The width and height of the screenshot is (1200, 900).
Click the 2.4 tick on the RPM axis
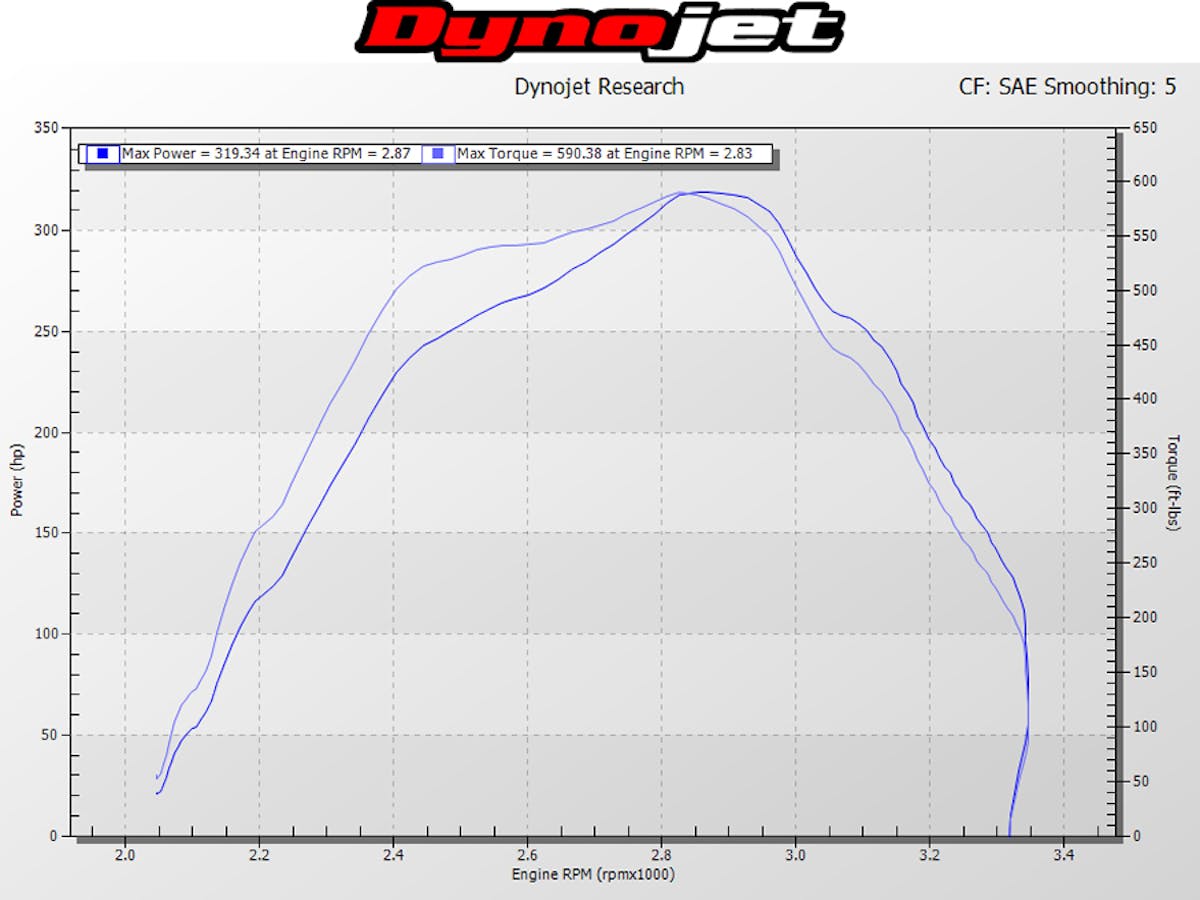click(x=393, y=856)
